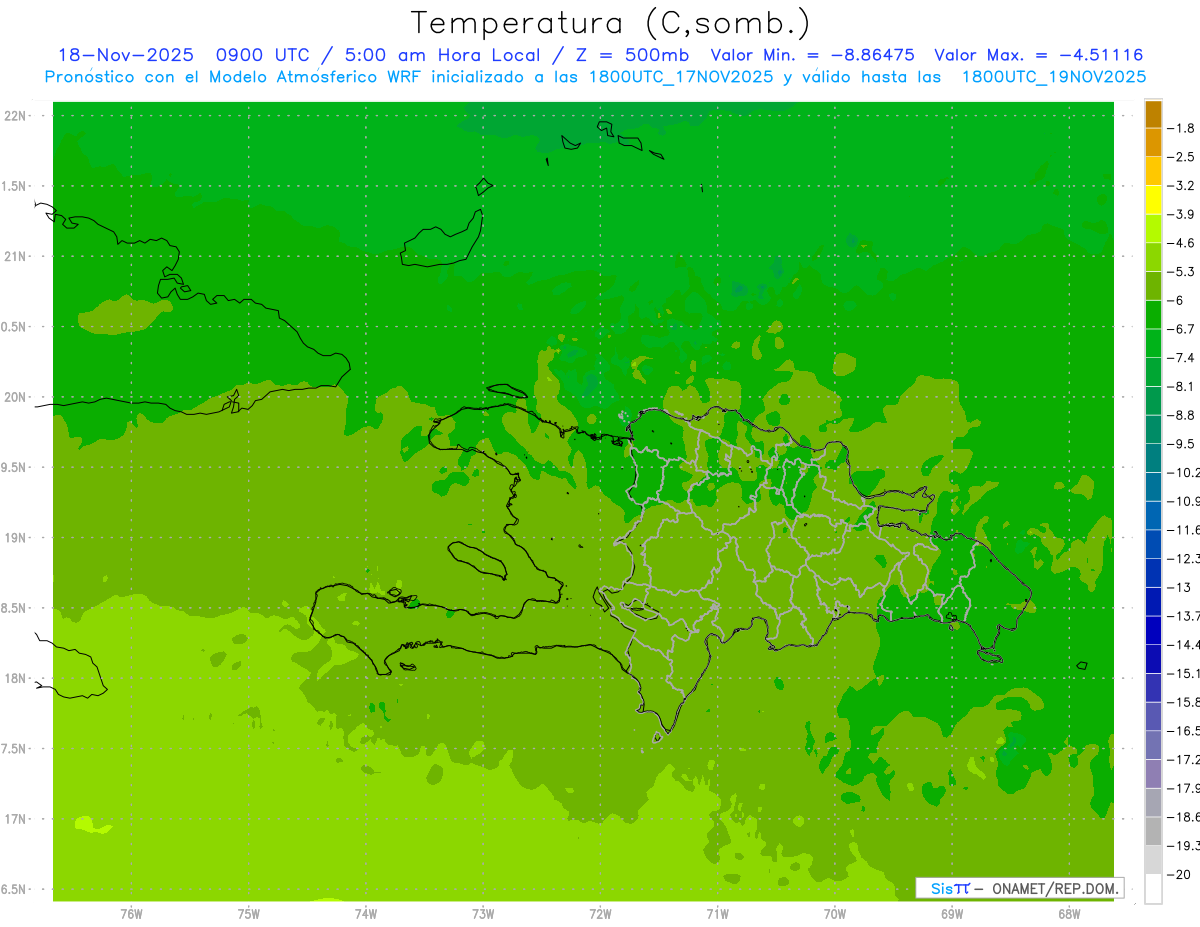1200x927 pixels.
Task: Click the '-6.7' legend value
Action: pyautogui.click(x=1182, y=329)
